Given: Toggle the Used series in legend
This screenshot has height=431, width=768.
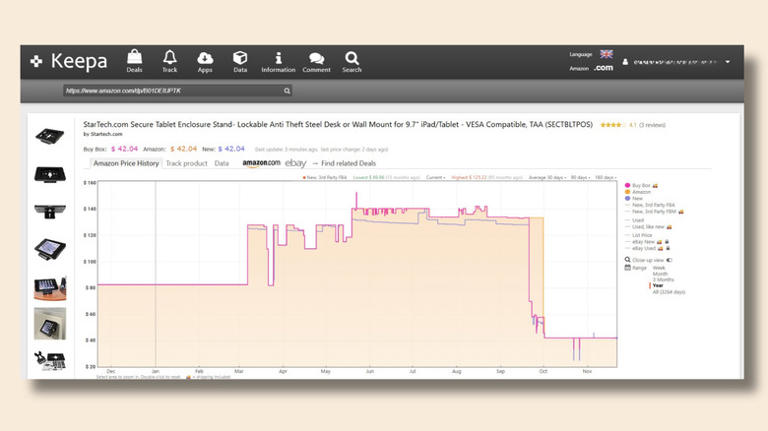Looking at the screenshot, I should point(634,220).
